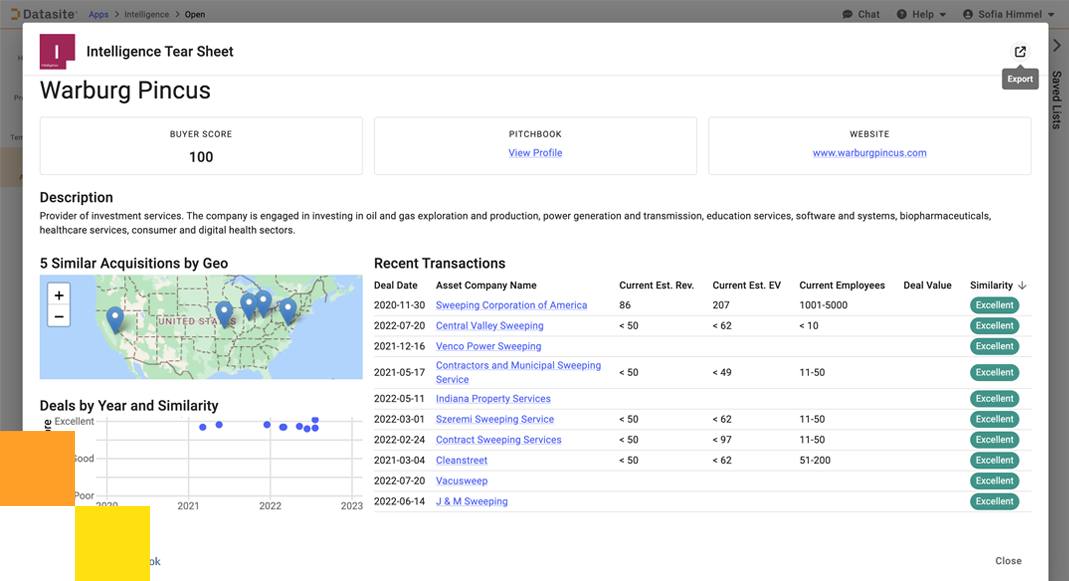Click the West Coast map pin
Viewport: 1069px width, 581px height.
115,318
